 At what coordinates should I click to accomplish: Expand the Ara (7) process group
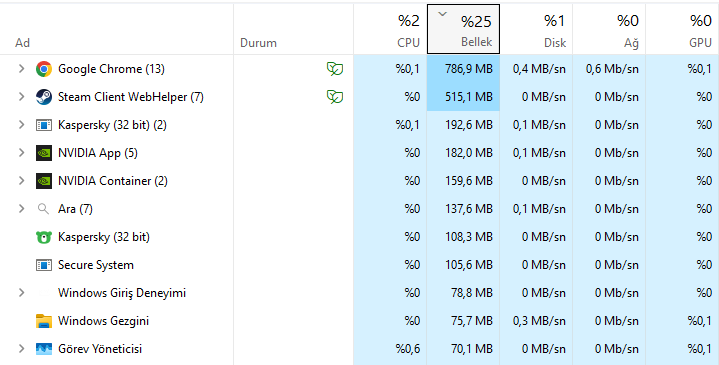coord(21,209)
